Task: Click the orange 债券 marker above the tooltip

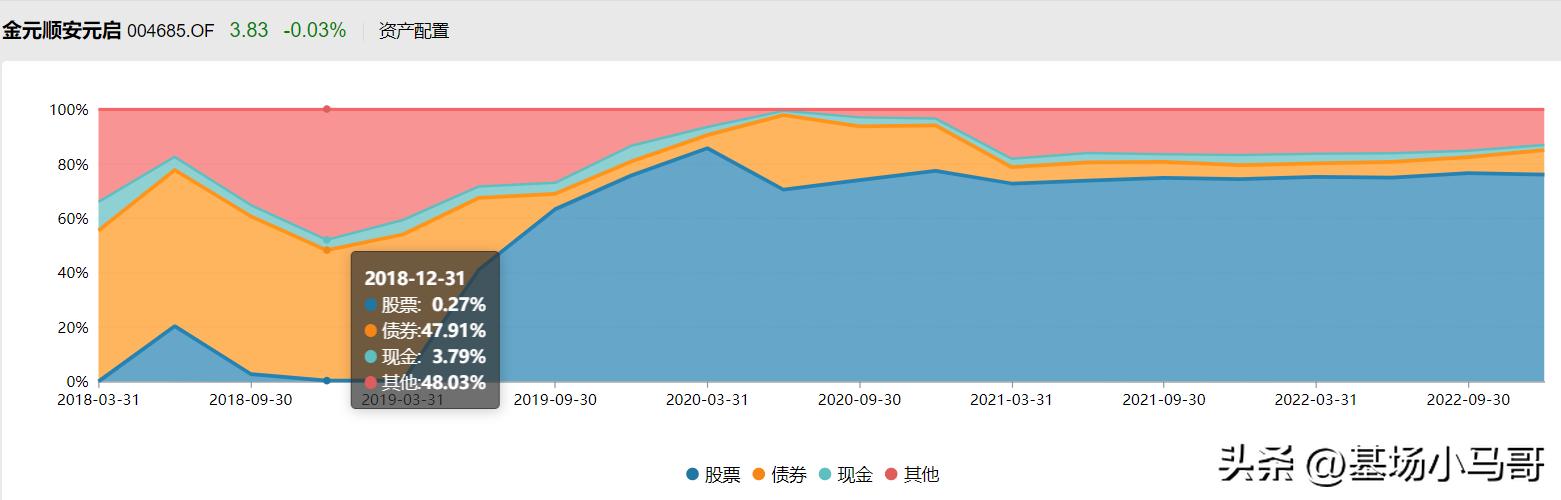Action: pyautogui.click(x=327, y=250)
